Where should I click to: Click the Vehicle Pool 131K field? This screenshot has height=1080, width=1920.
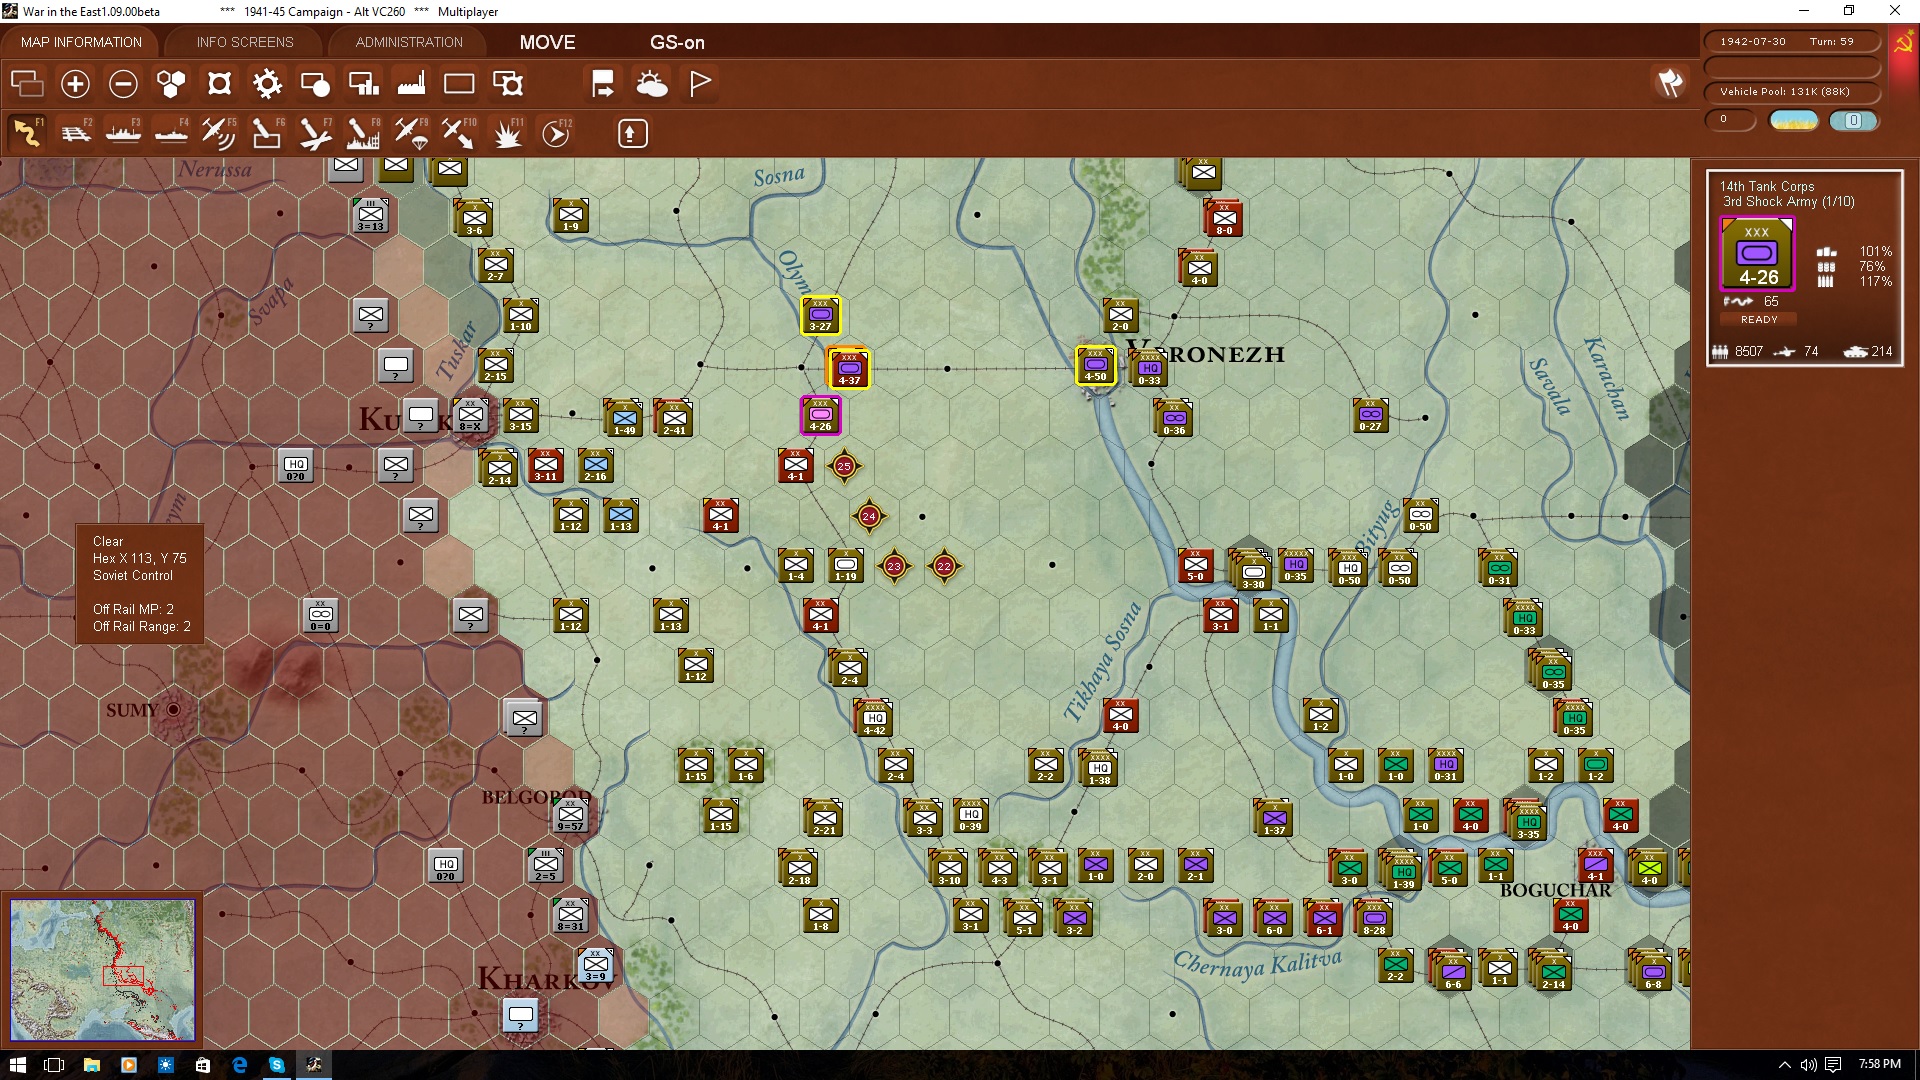coord(1791,91)
